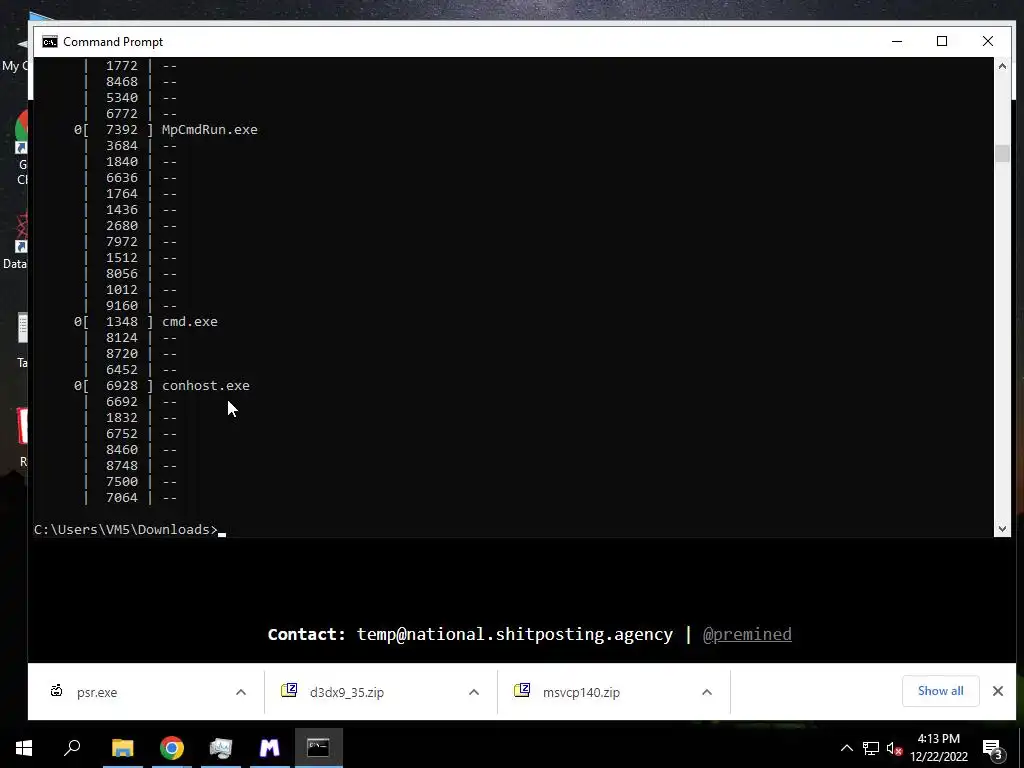
Task: Open downloaded psr.exe file
Action: pyautogui.click(x=97, y=692)
